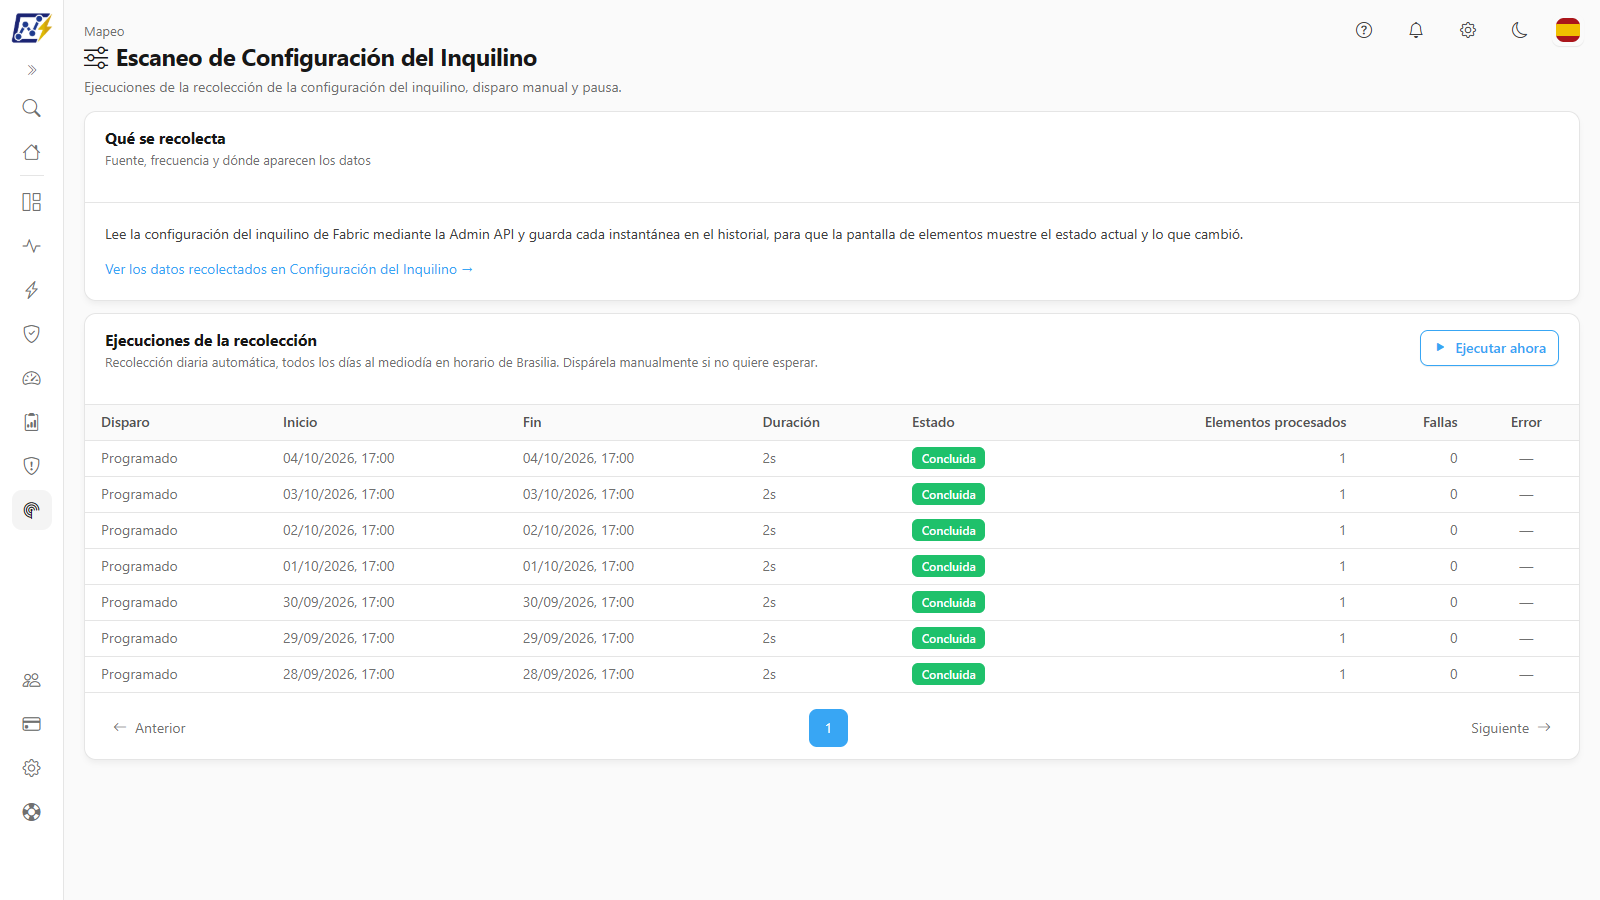The width and height of the screenshot is (1600, 900).
Task: Click the Duración column header
Action: pyautogui.click(x=791, y=422)
